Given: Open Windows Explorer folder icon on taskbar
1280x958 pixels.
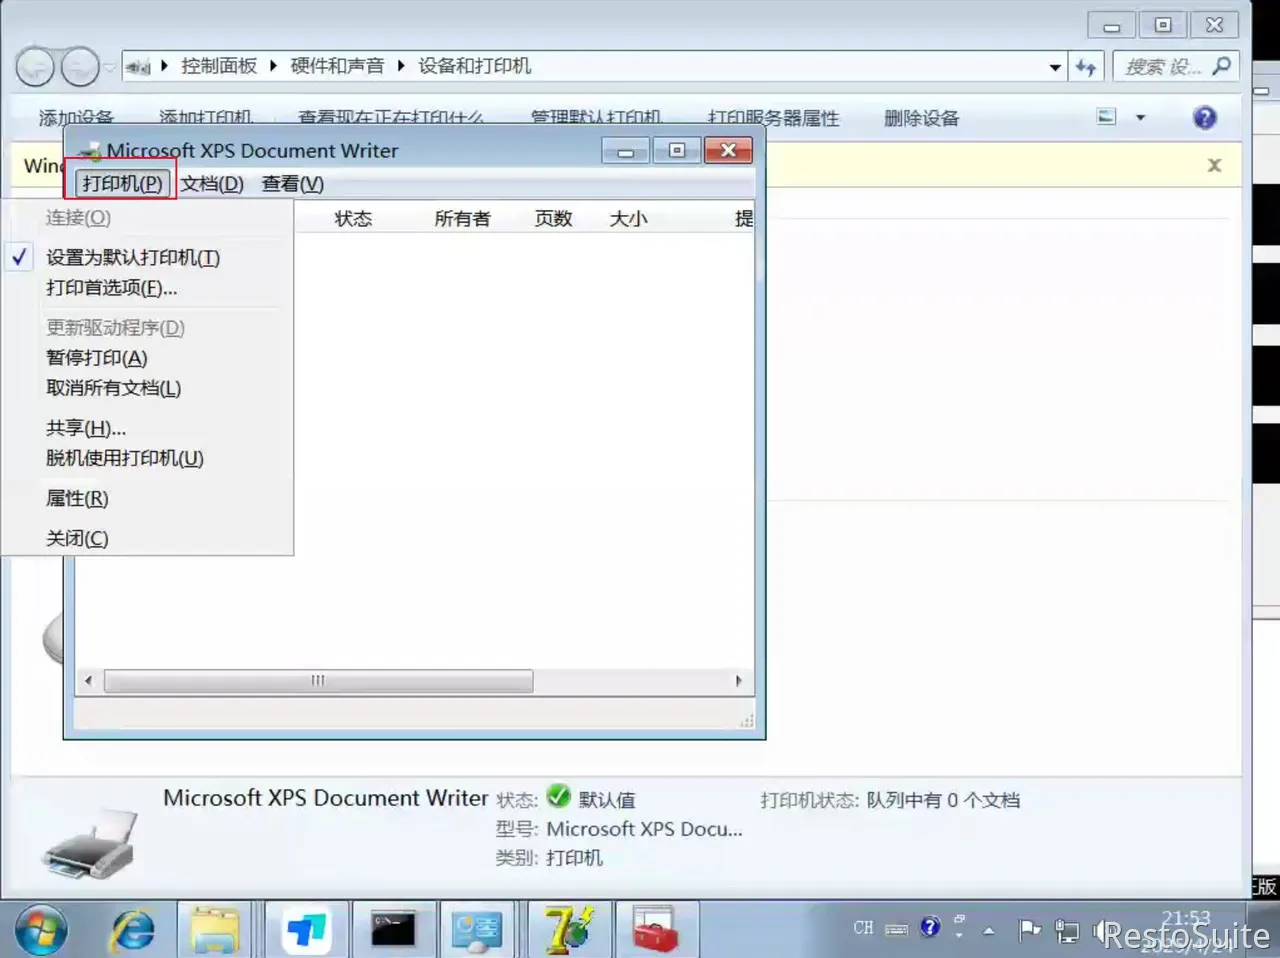Looking at the screenshot, I should [x=215, y=930].
